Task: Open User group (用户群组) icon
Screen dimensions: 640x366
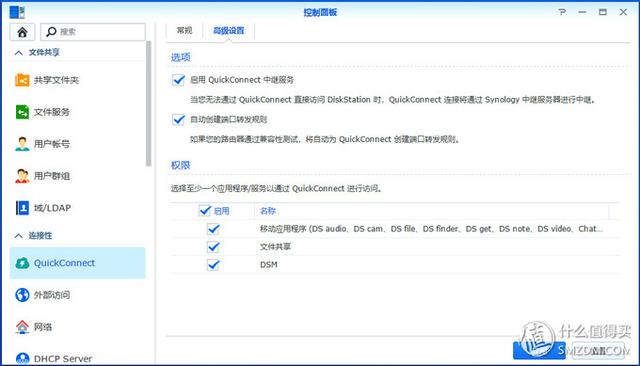Action: point(22,176)
